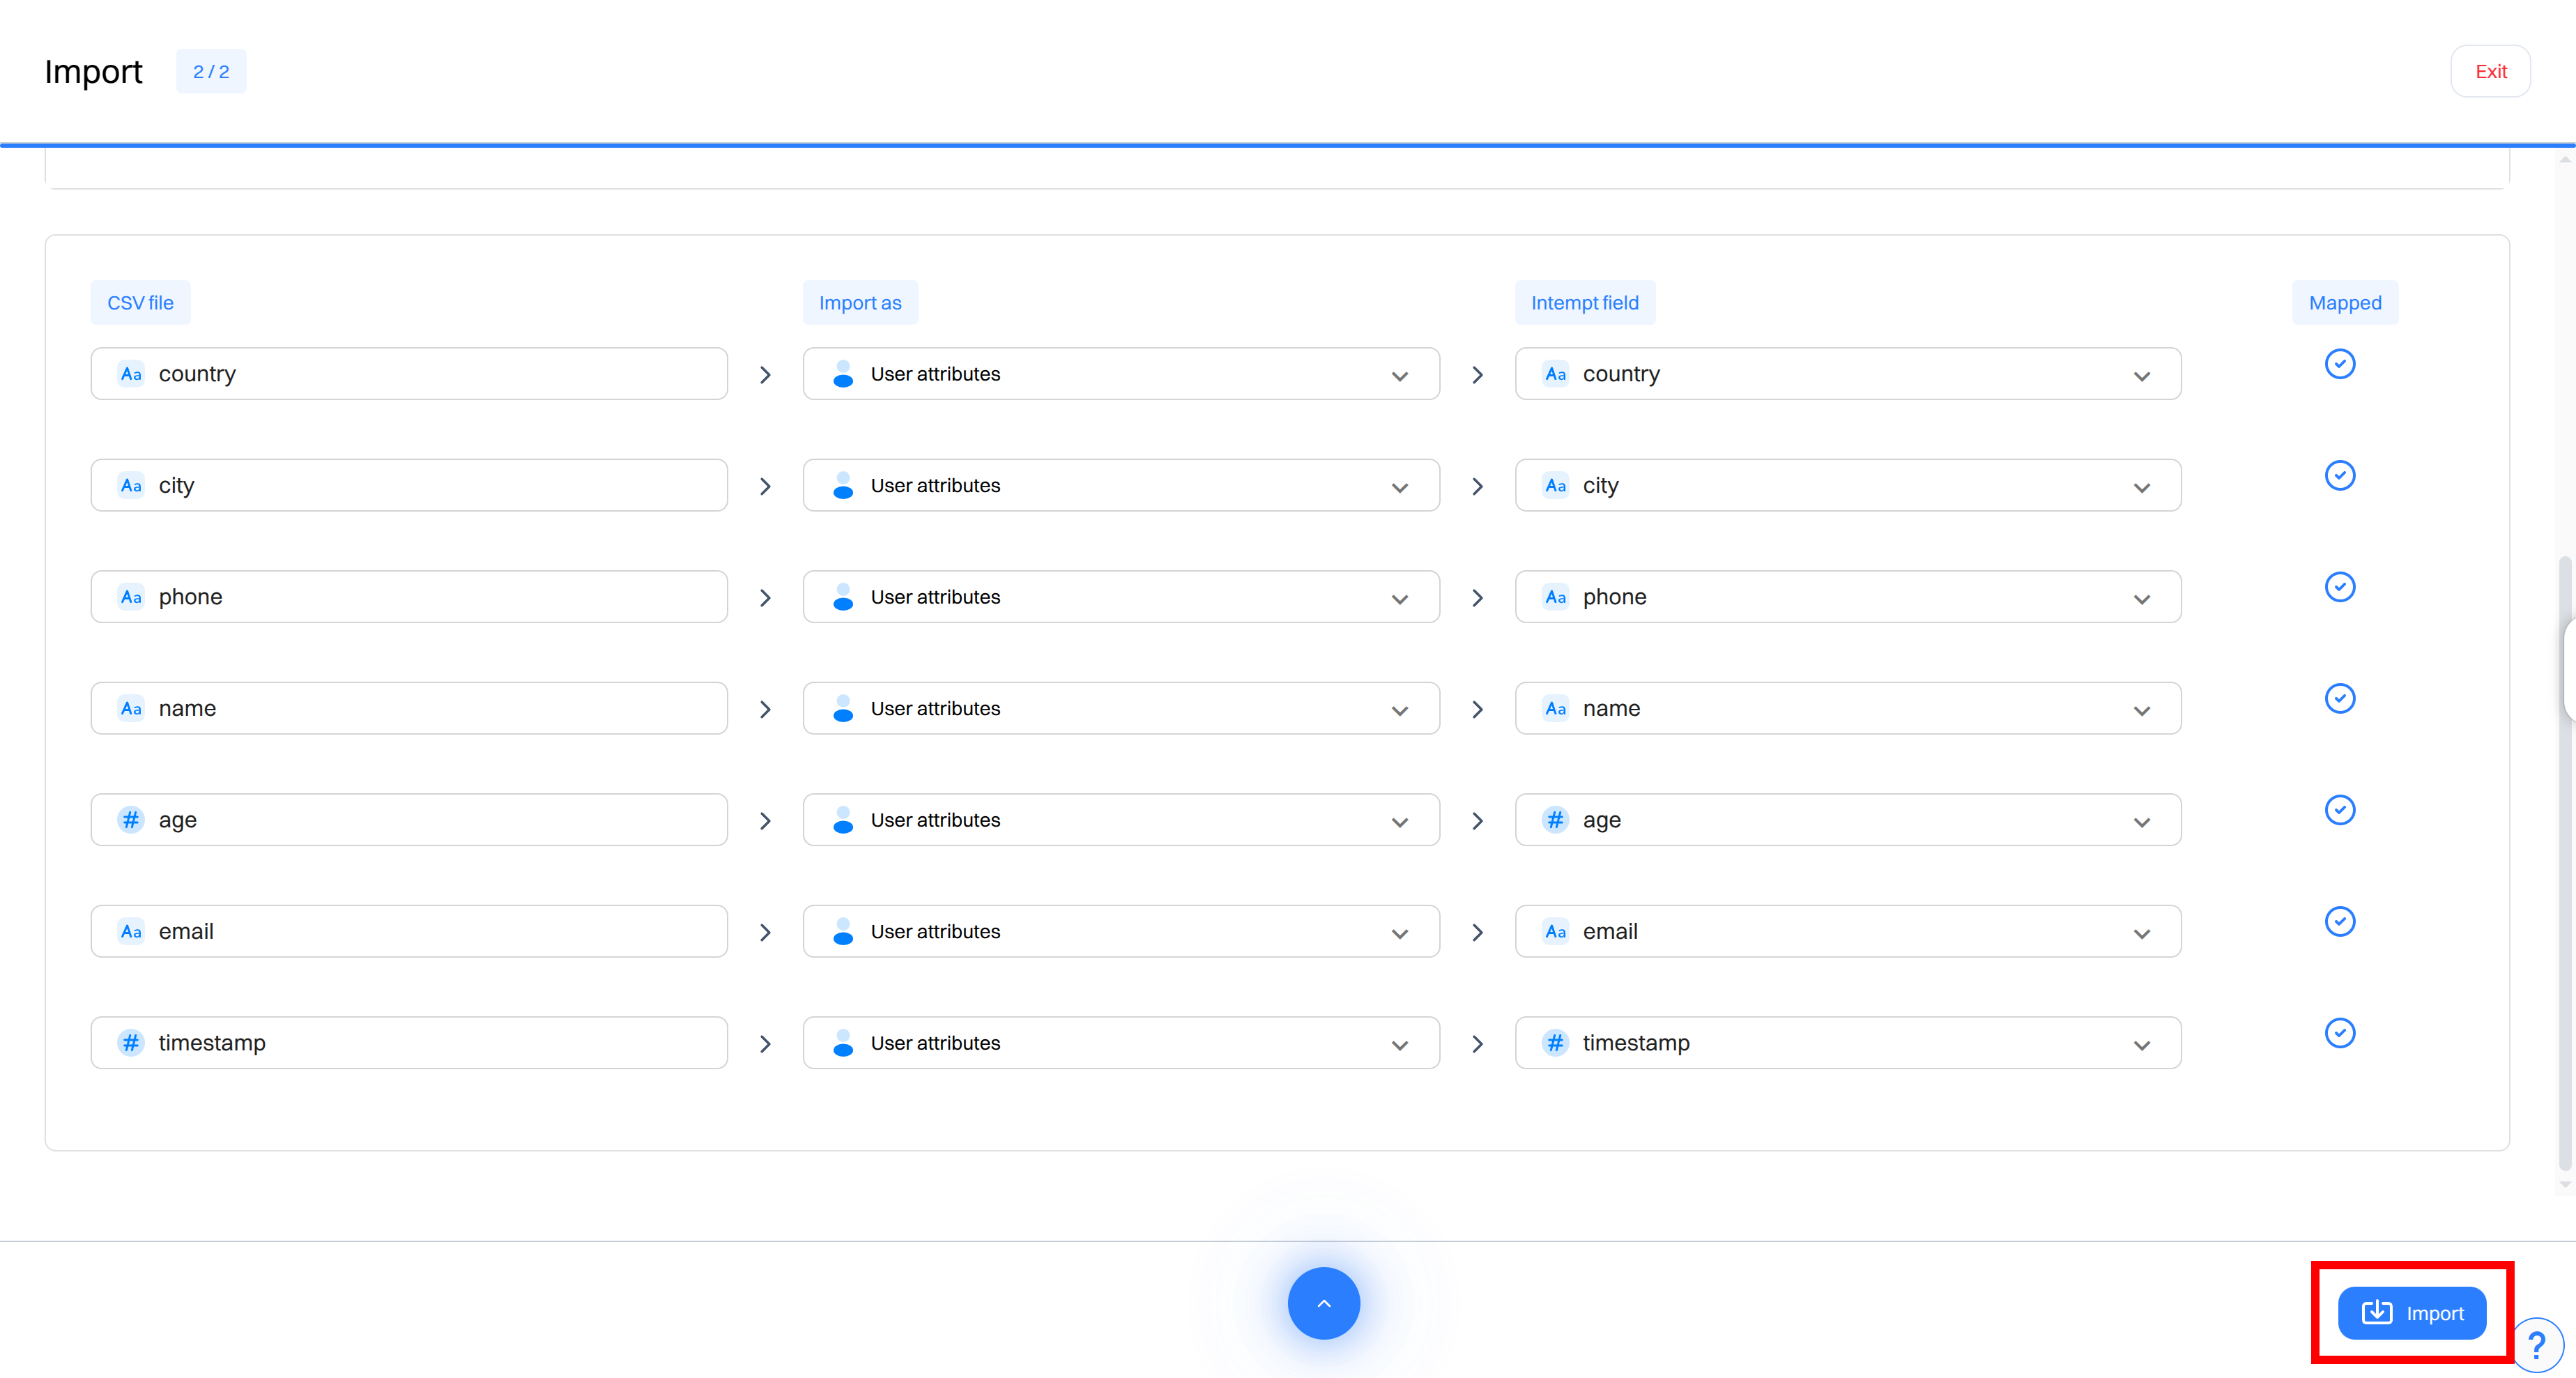
Task: Click the Import page title
Action: pyautogui.click(x=93, y=71)
